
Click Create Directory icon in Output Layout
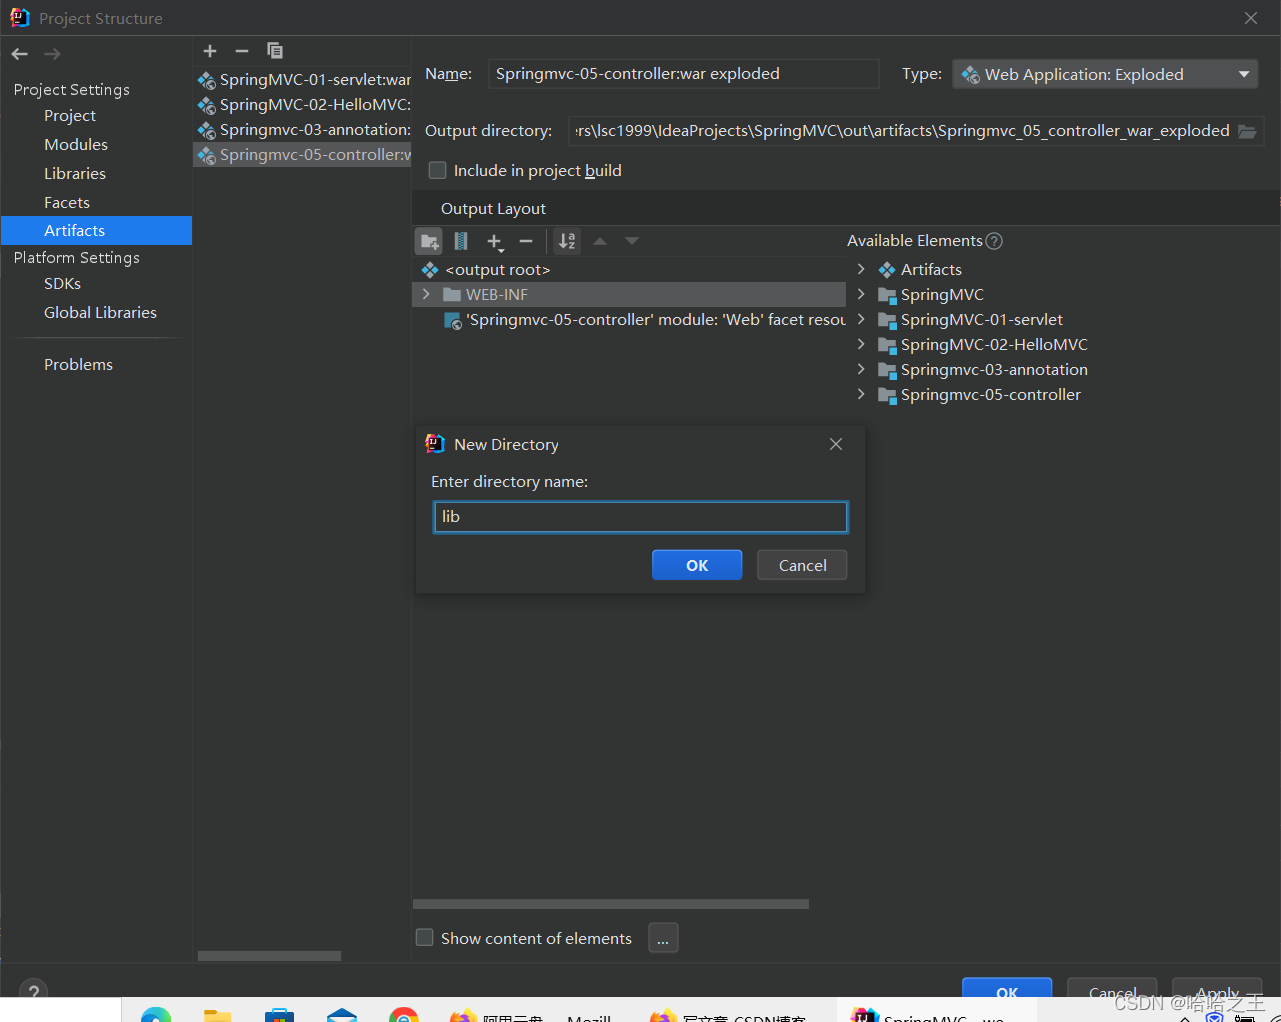click(x=429, y=241)
